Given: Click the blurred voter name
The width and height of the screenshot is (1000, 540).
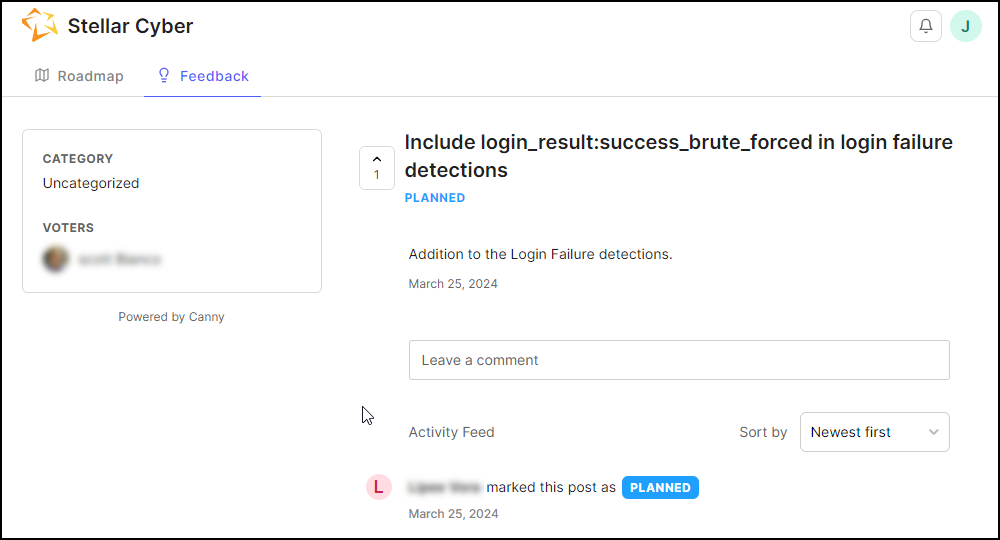Looking at the screenshot, I should (120, 259).
